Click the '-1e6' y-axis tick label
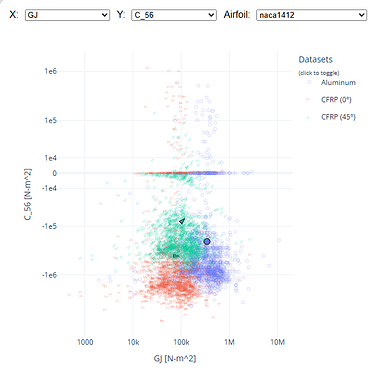The width and height of the screenshot is (381, 375). click(x=49, y=275)
